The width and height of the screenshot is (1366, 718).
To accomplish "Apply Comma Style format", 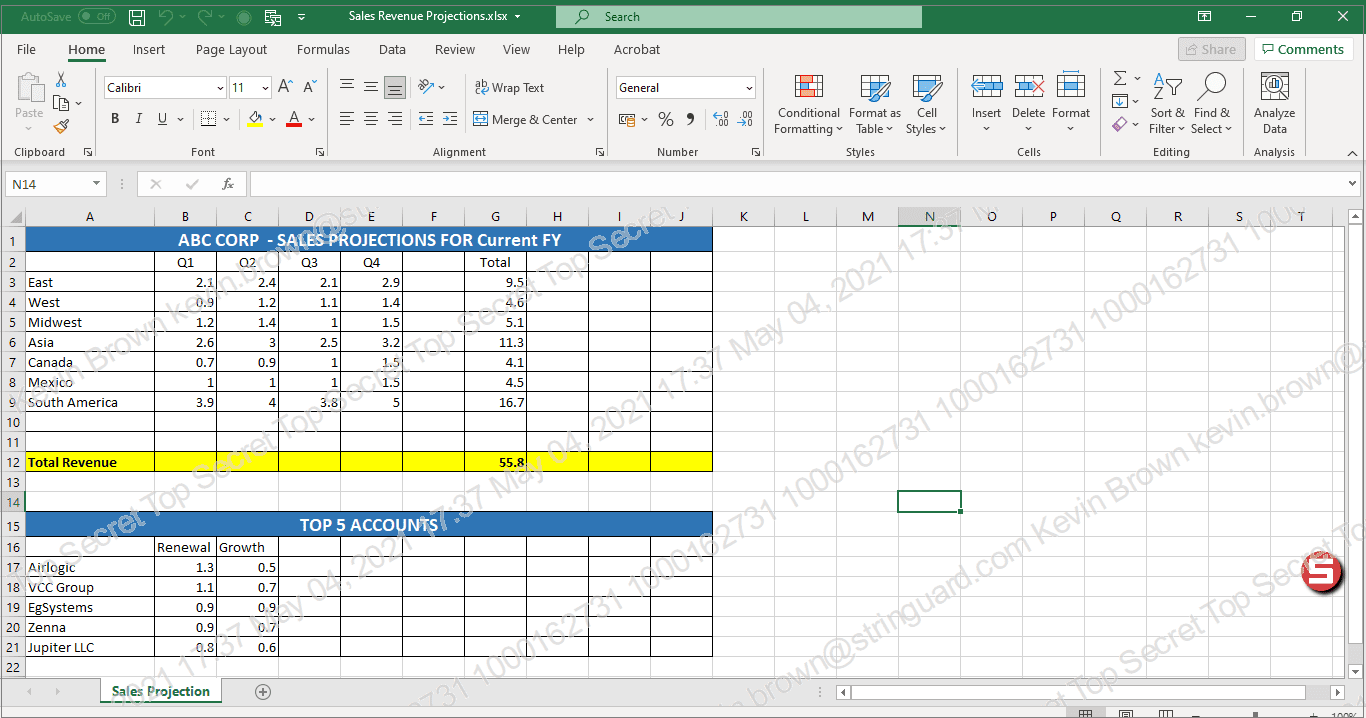I will (x=690, y=120).
